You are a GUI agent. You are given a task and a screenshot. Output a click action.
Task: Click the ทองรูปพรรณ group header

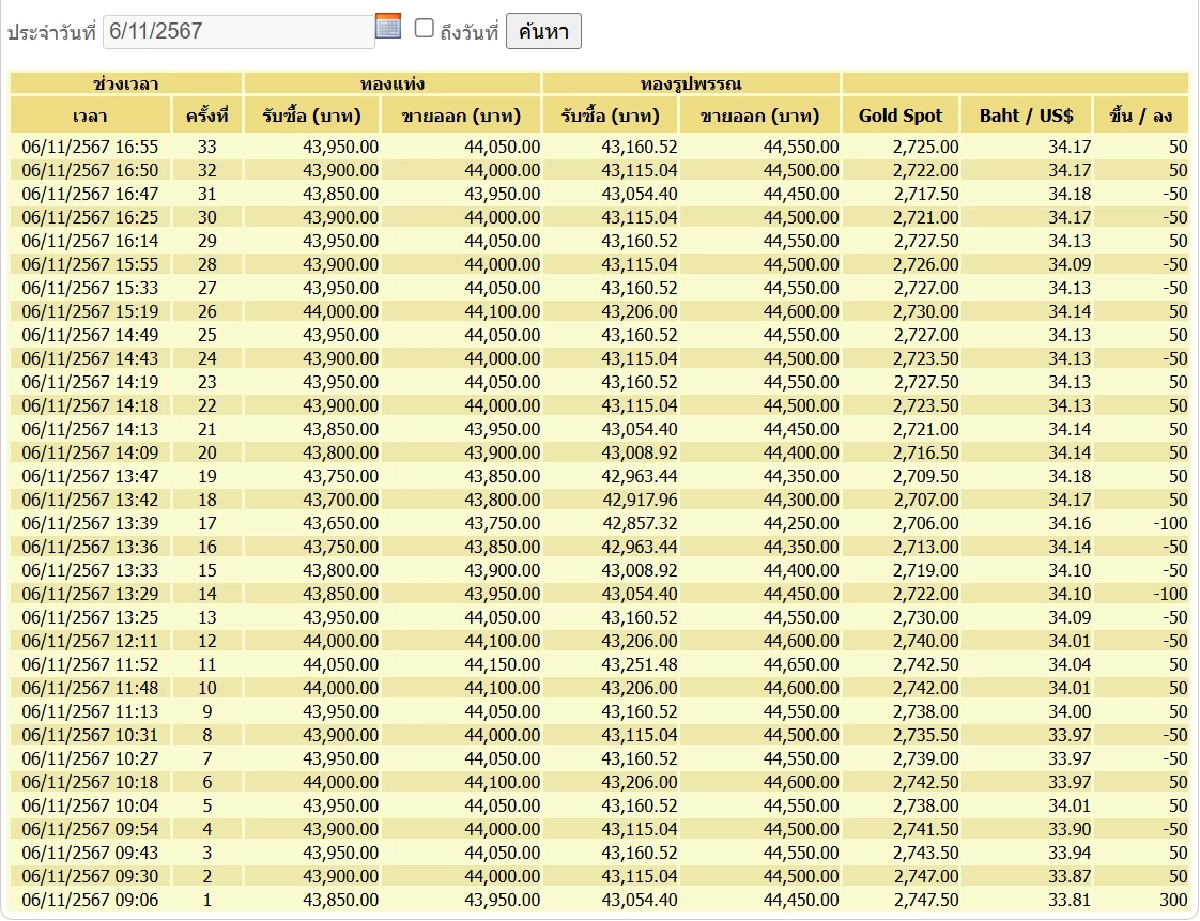click(x=692, y=84)
